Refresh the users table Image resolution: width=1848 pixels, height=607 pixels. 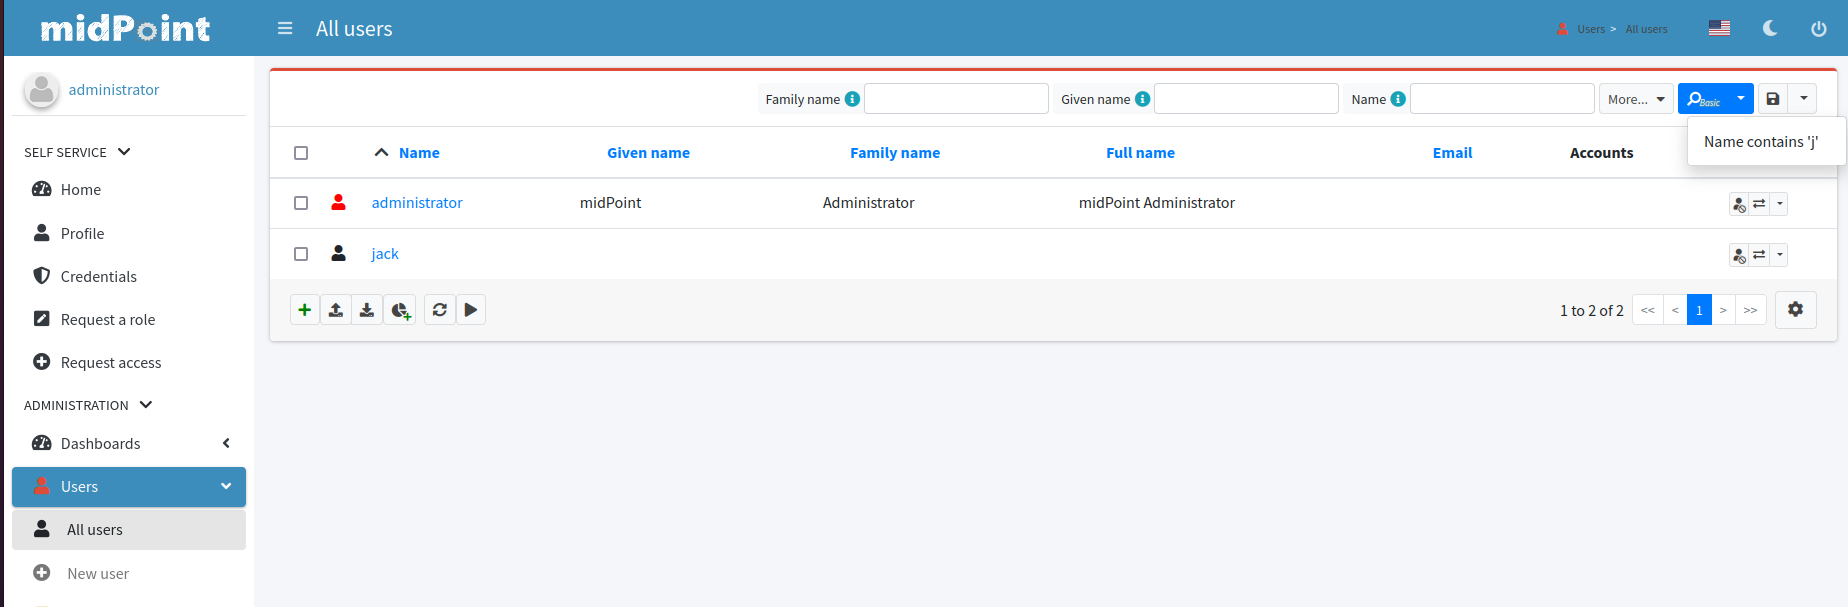click(x=440, y=310)
